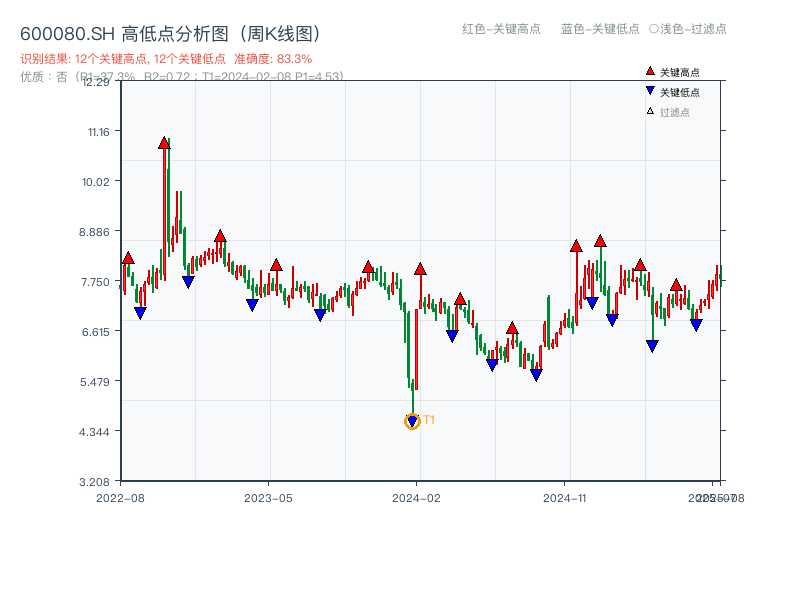800x600 pixels.
Task: Click the 5.479 price axis label
Action: pyautogui.click(x=95, y=382)
